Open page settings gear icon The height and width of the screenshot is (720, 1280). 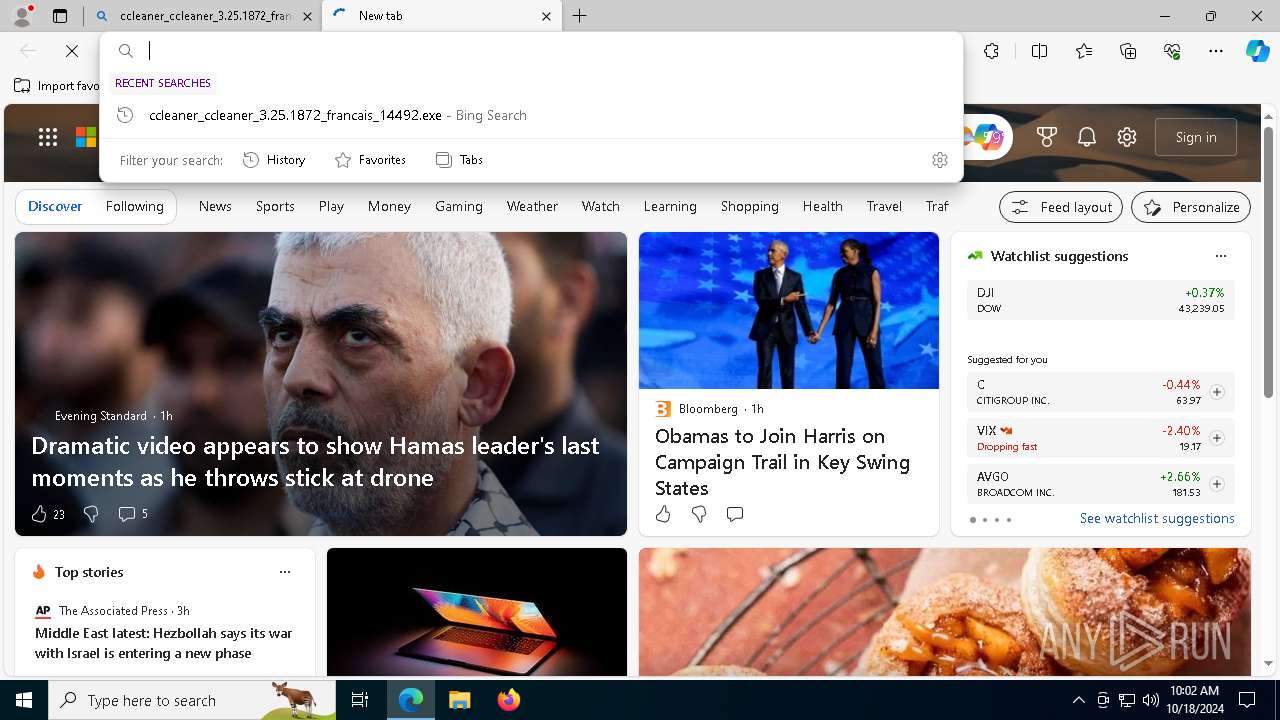click(1127, 137)
